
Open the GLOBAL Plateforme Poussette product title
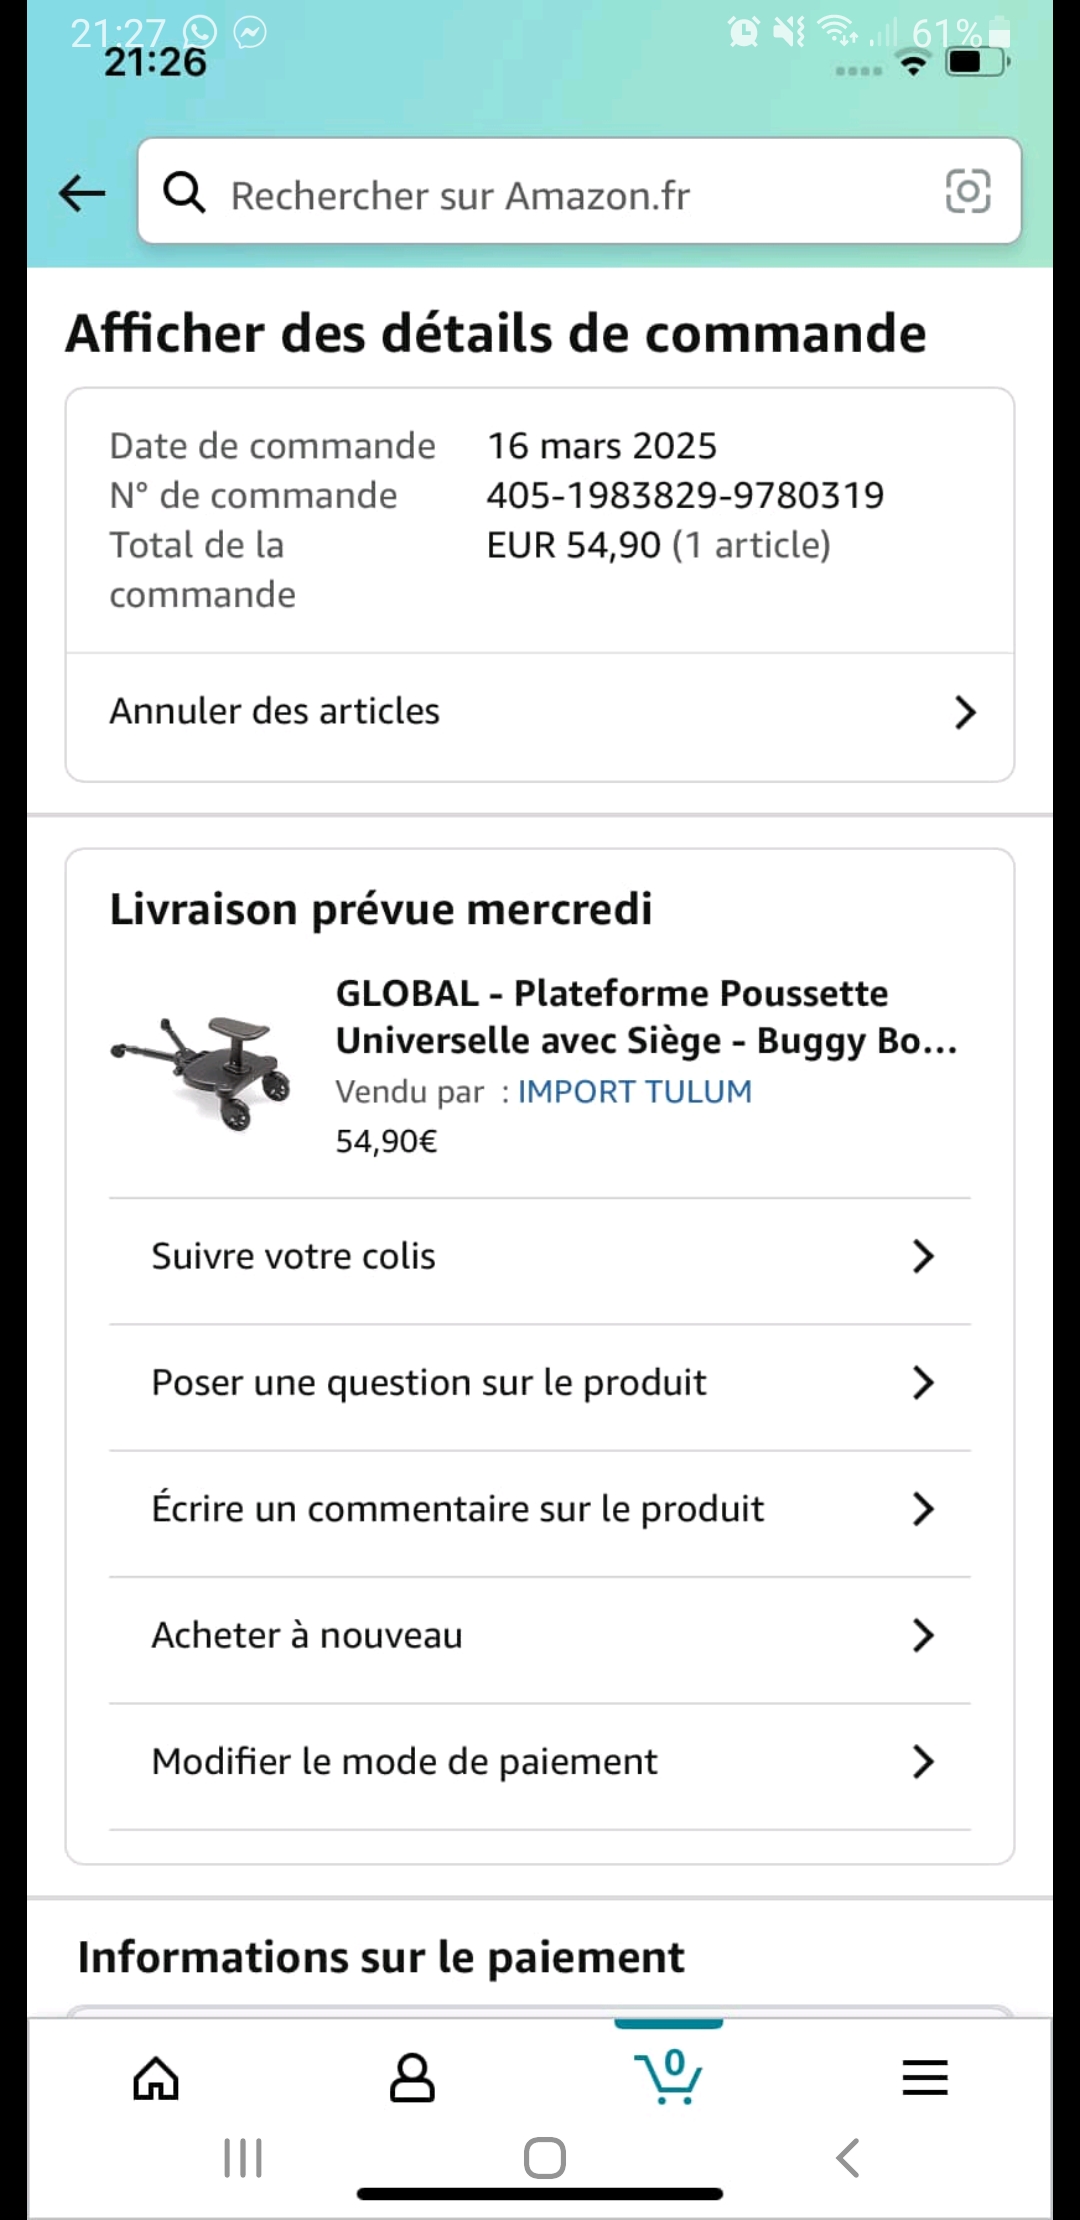(x=645, y=1016)
